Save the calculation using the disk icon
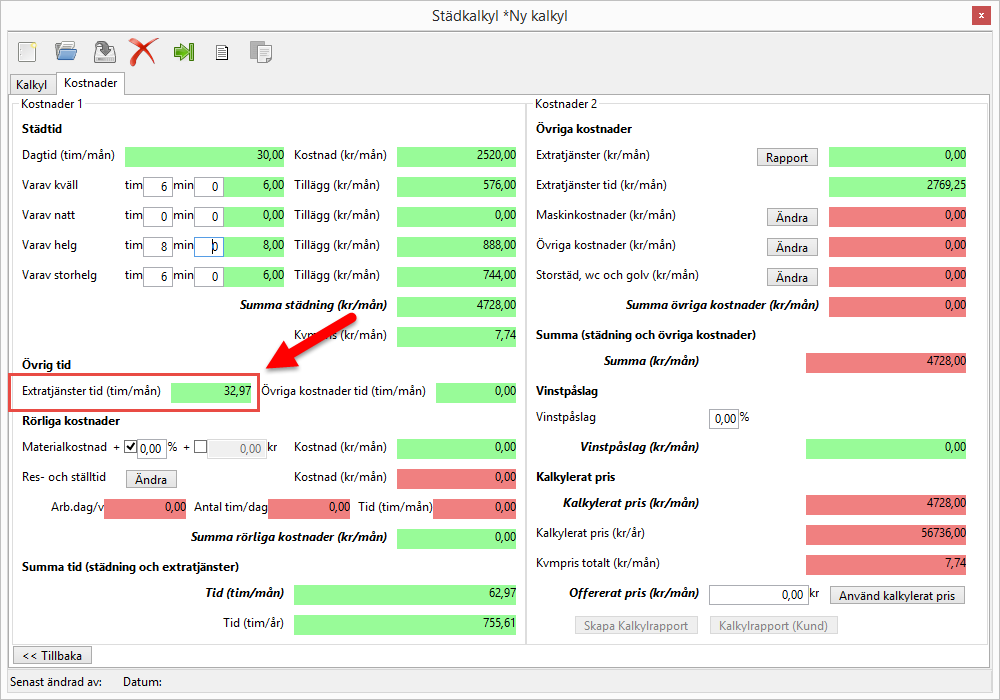 point(104,51)
